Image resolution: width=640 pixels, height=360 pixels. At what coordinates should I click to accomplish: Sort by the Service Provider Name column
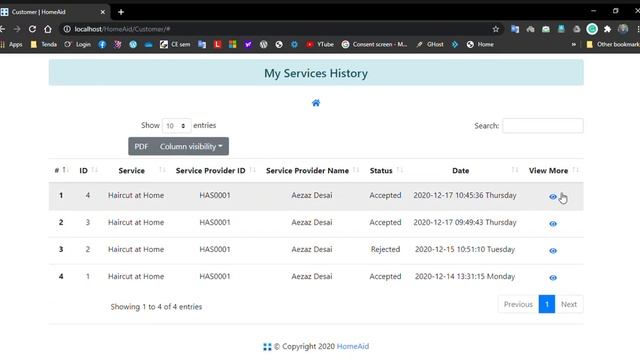click(312, 171)
